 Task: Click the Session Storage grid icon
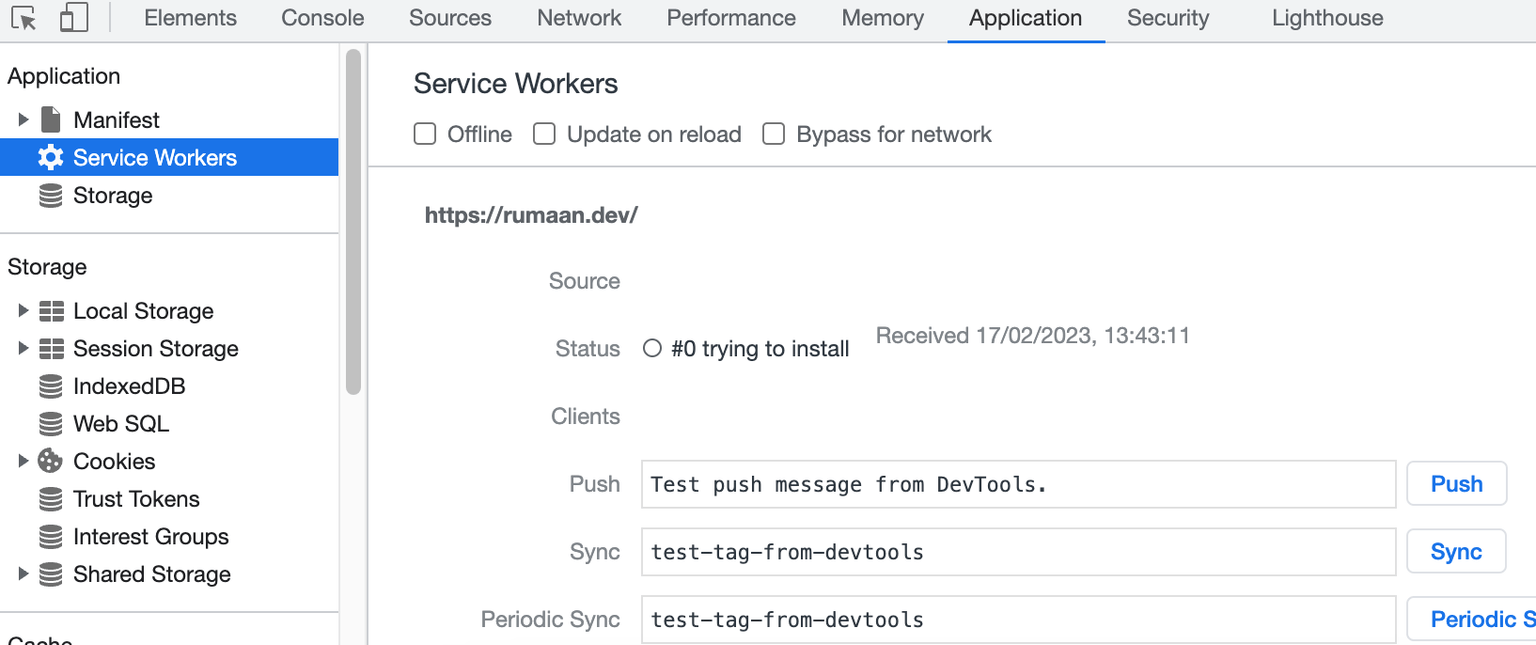51,349
